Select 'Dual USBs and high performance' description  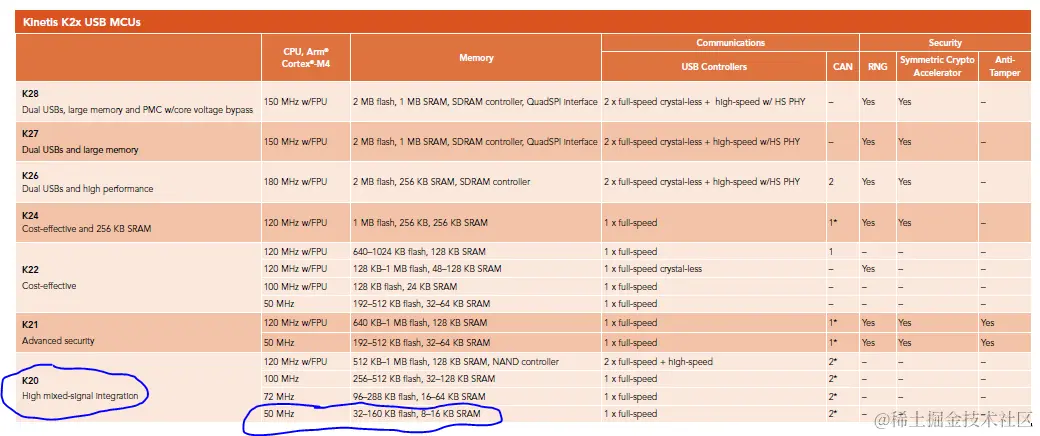point(88,188)
